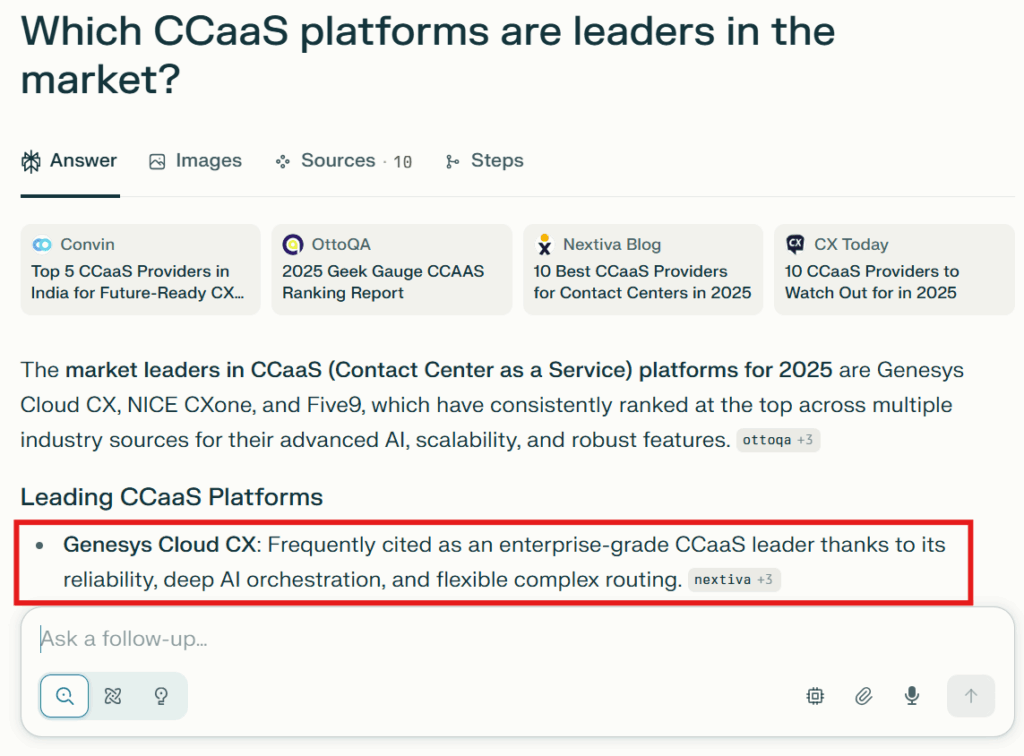Click the Images tab picture icon
Viewport: 1024px width, 756px height.
(x=157, y=162)
